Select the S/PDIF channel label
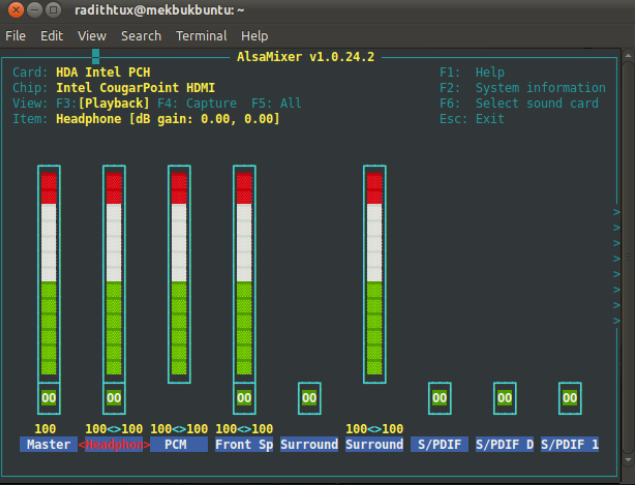 tap(439, 444)
